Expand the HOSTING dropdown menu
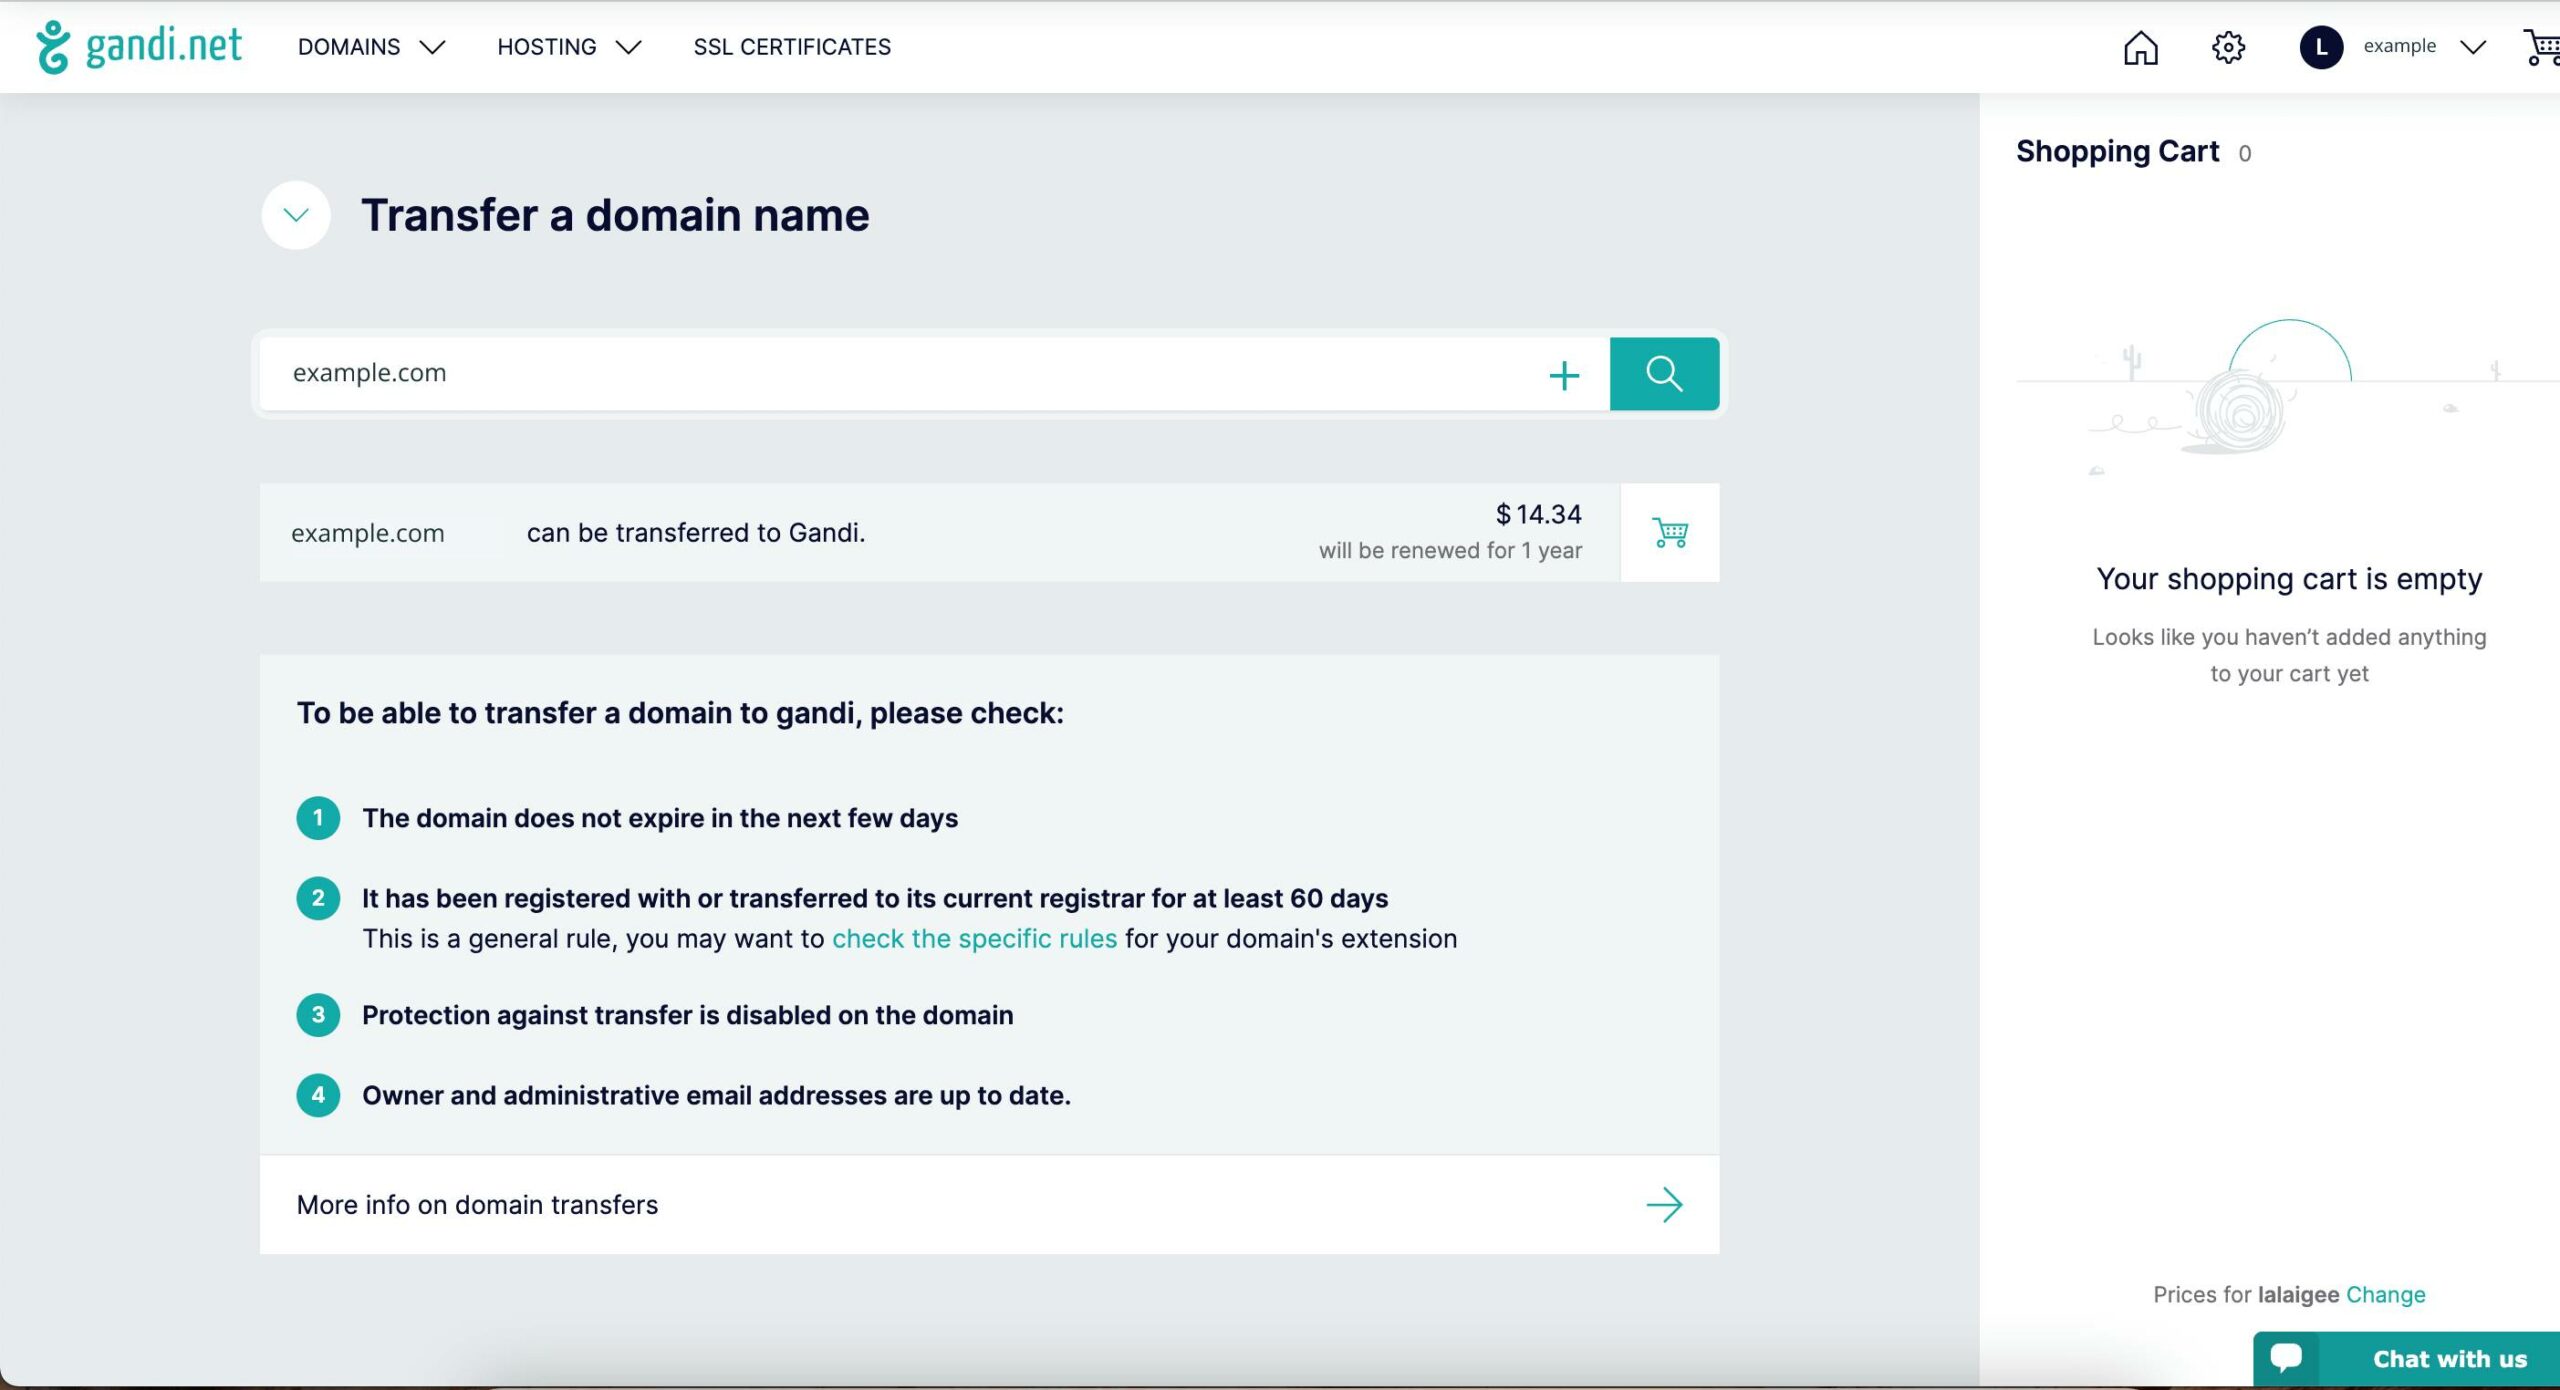Screen dimensions: 2560x1390 [569, 47]
